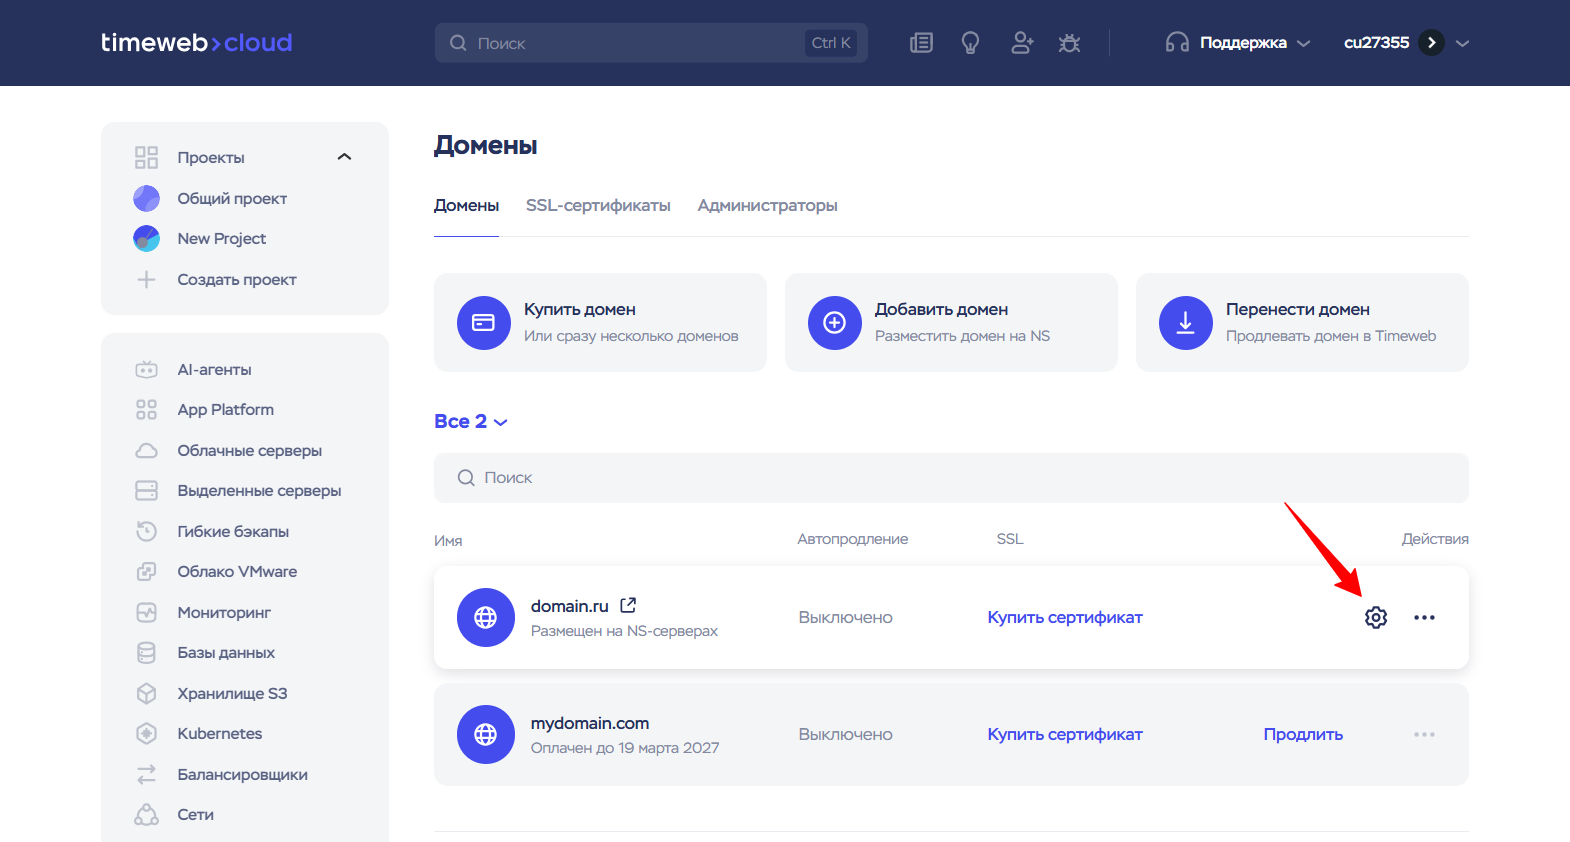
Task: Click the domains list Поиск field
Action: (950, 478)
